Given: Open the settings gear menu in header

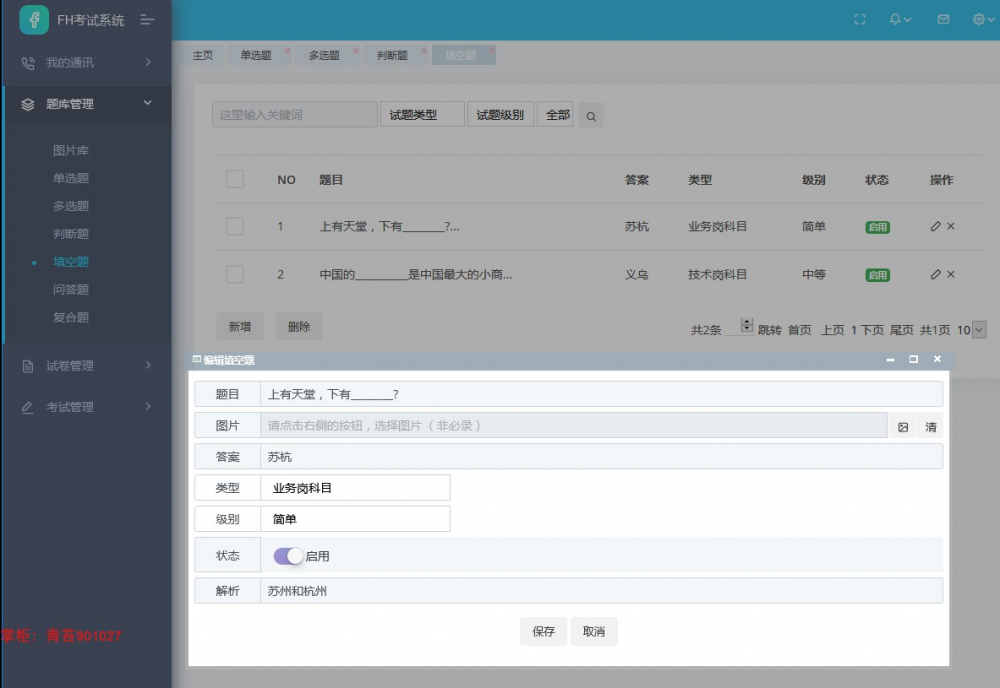Looking at the screenshot, I should (x=980, y=19).
